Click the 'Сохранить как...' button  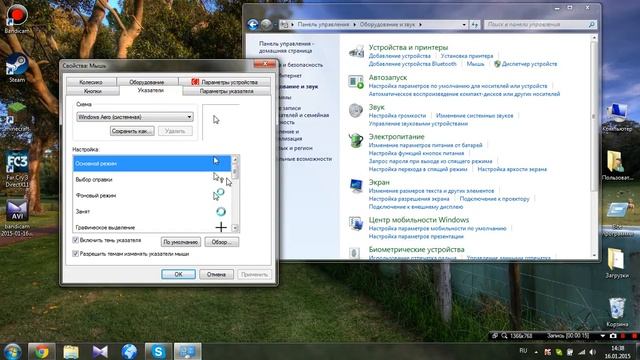coord(132,131)
